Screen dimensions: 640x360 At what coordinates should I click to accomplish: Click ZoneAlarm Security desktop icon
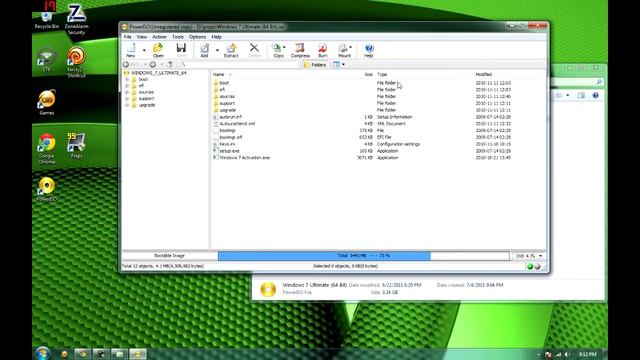[76, 19]
